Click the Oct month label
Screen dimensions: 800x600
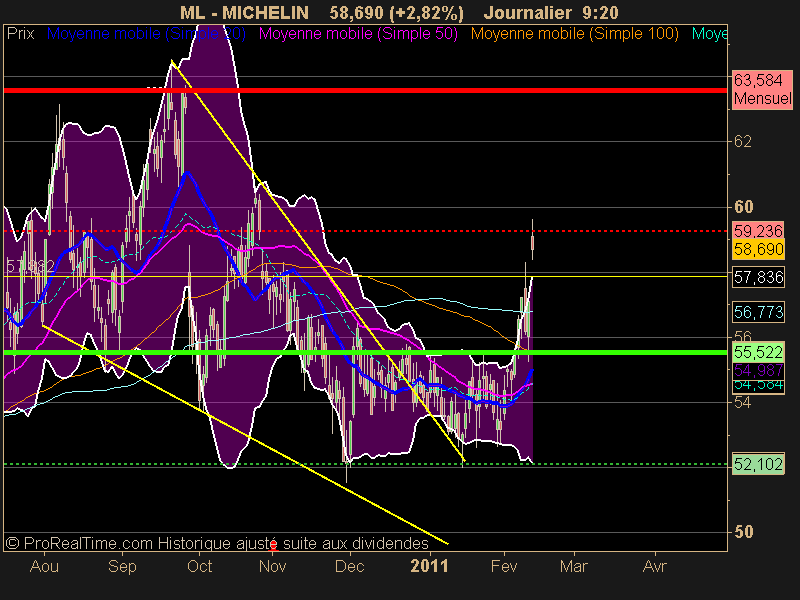199,566
